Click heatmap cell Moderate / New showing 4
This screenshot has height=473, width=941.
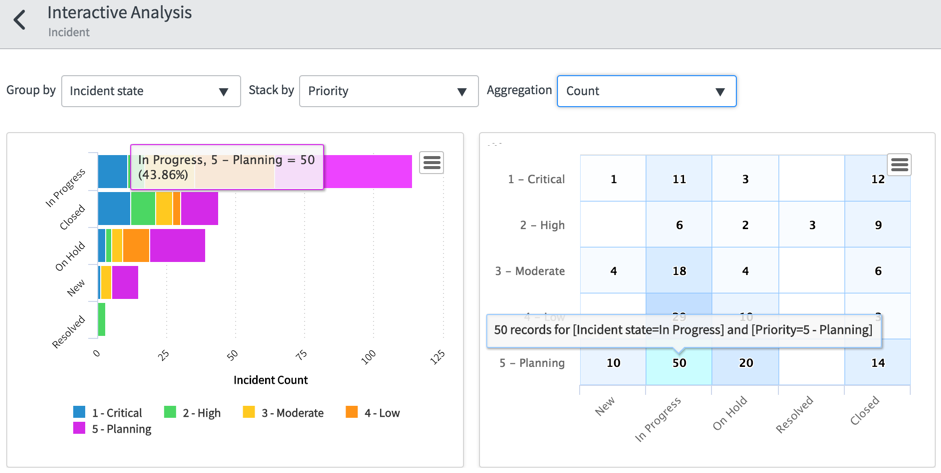pyautogui.click(x=613, y=271)
